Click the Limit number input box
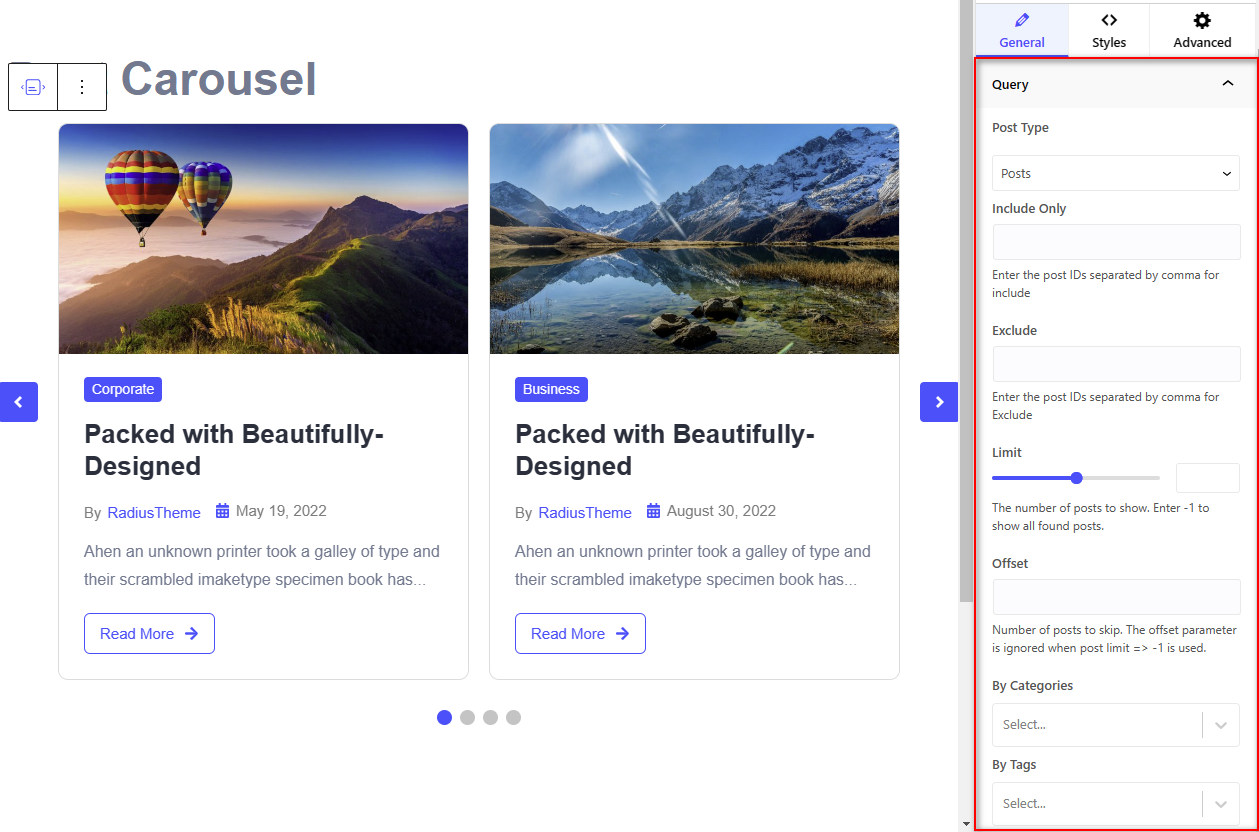This screenshot has height=832, width=1259. (1208, 478)
